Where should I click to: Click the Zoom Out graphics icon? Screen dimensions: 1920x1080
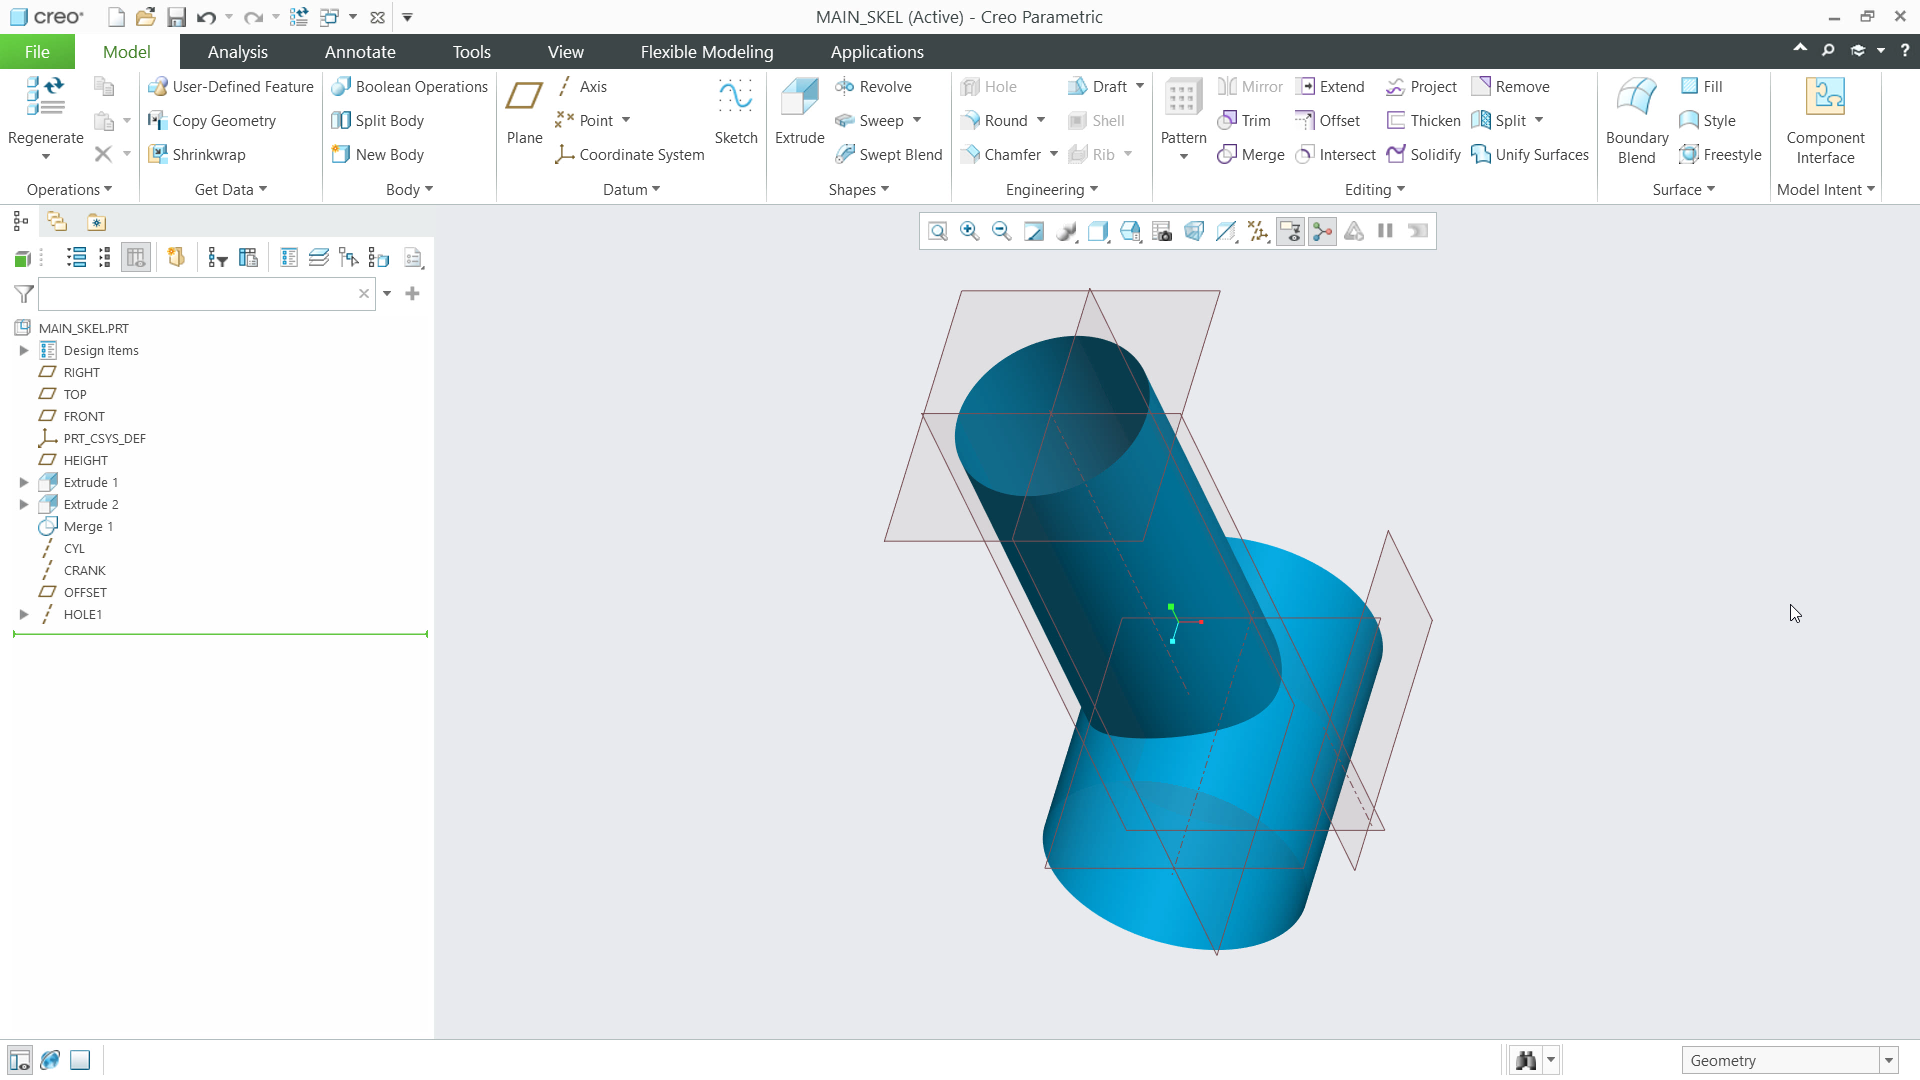(x=1001, y=232)
